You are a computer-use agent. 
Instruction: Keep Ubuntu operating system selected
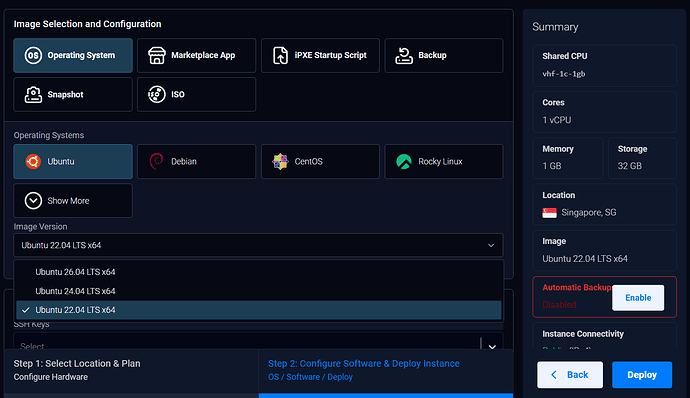click(73, 162)
